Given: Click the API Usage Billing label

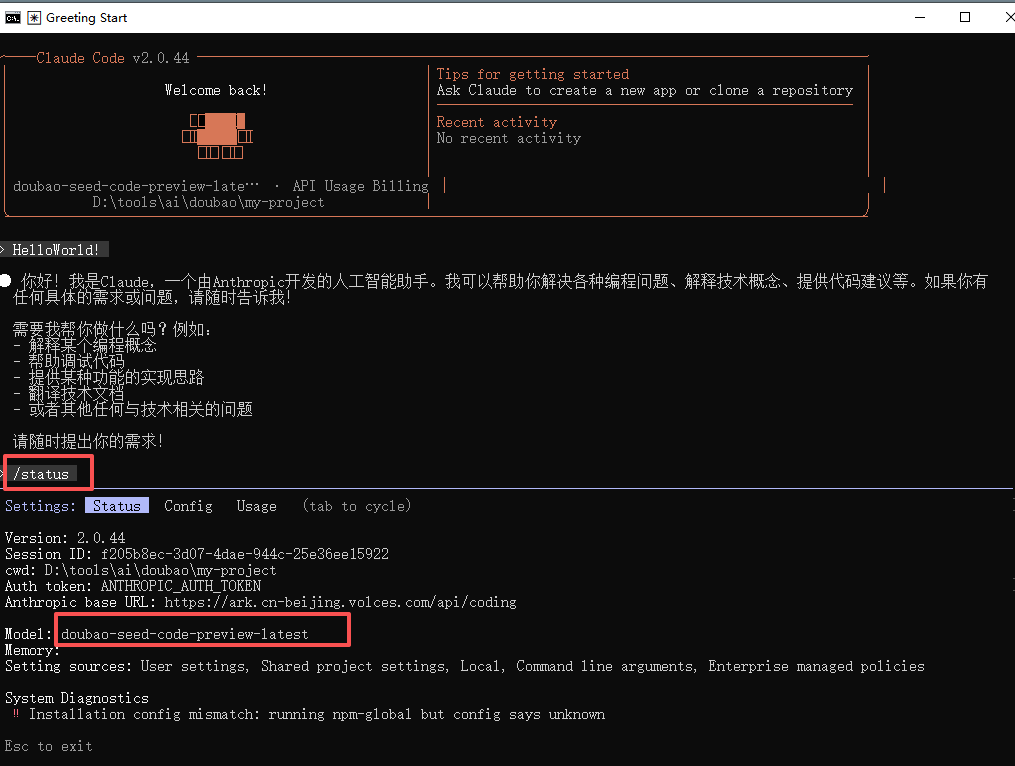Looking at the screenshot, I should coord(361,186).
